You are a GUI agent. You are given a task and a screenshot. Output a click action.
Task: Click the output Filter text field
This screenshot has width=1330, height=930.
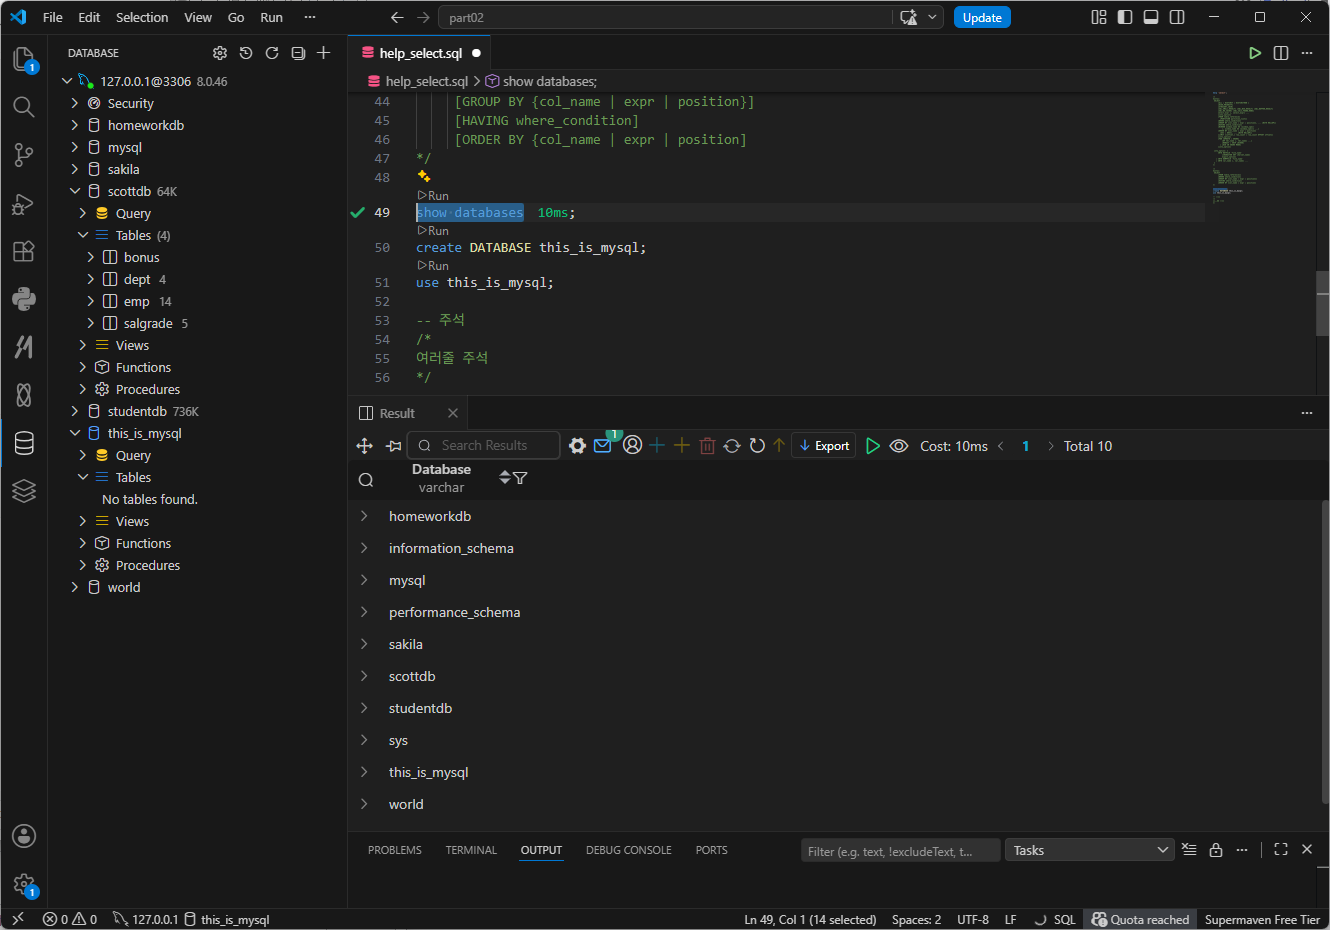point(900,851)
